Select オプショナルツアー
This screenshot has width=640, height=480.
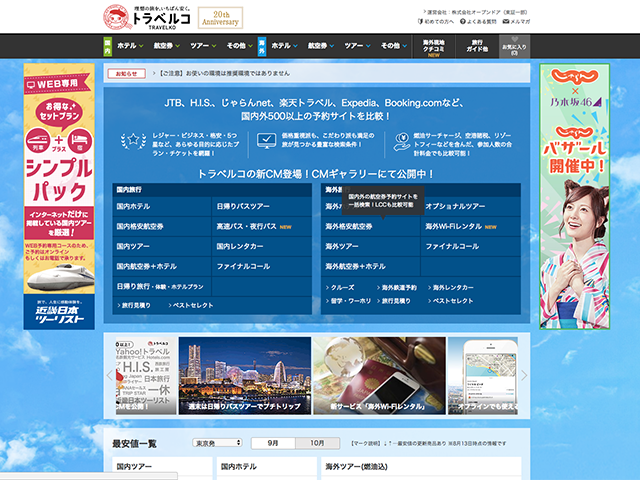click(x=471, y=207)
